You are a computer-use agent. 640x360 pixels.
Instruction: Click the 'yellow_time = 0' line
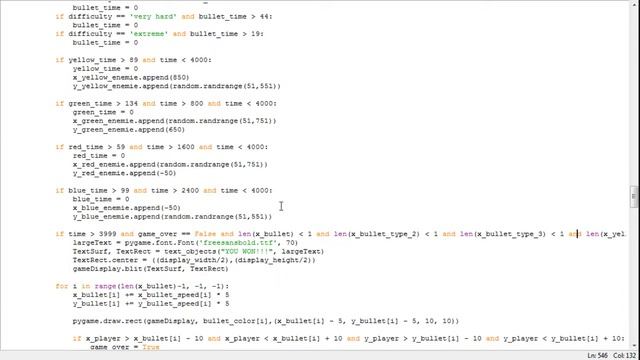click(105, 69)
